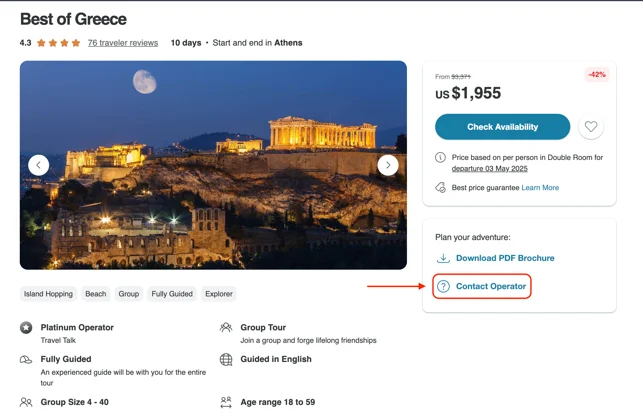Viewport: 643px width, 418px height.
Task: Show the previous photo with left arrow
Action: [x=39, y=165]
